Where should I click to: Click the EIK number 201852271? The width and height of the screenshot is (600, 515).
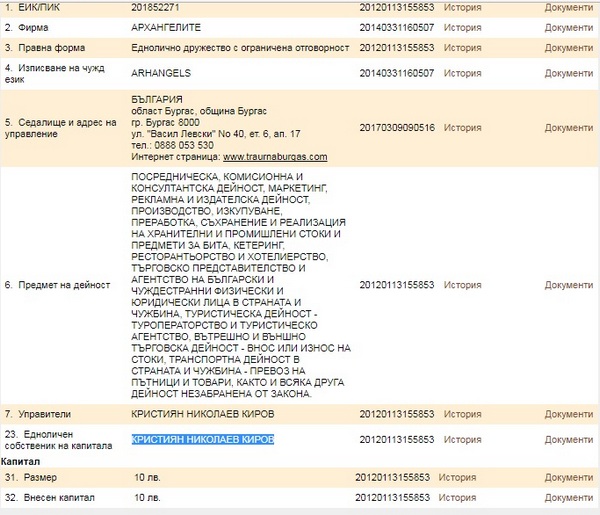point(155,7)
